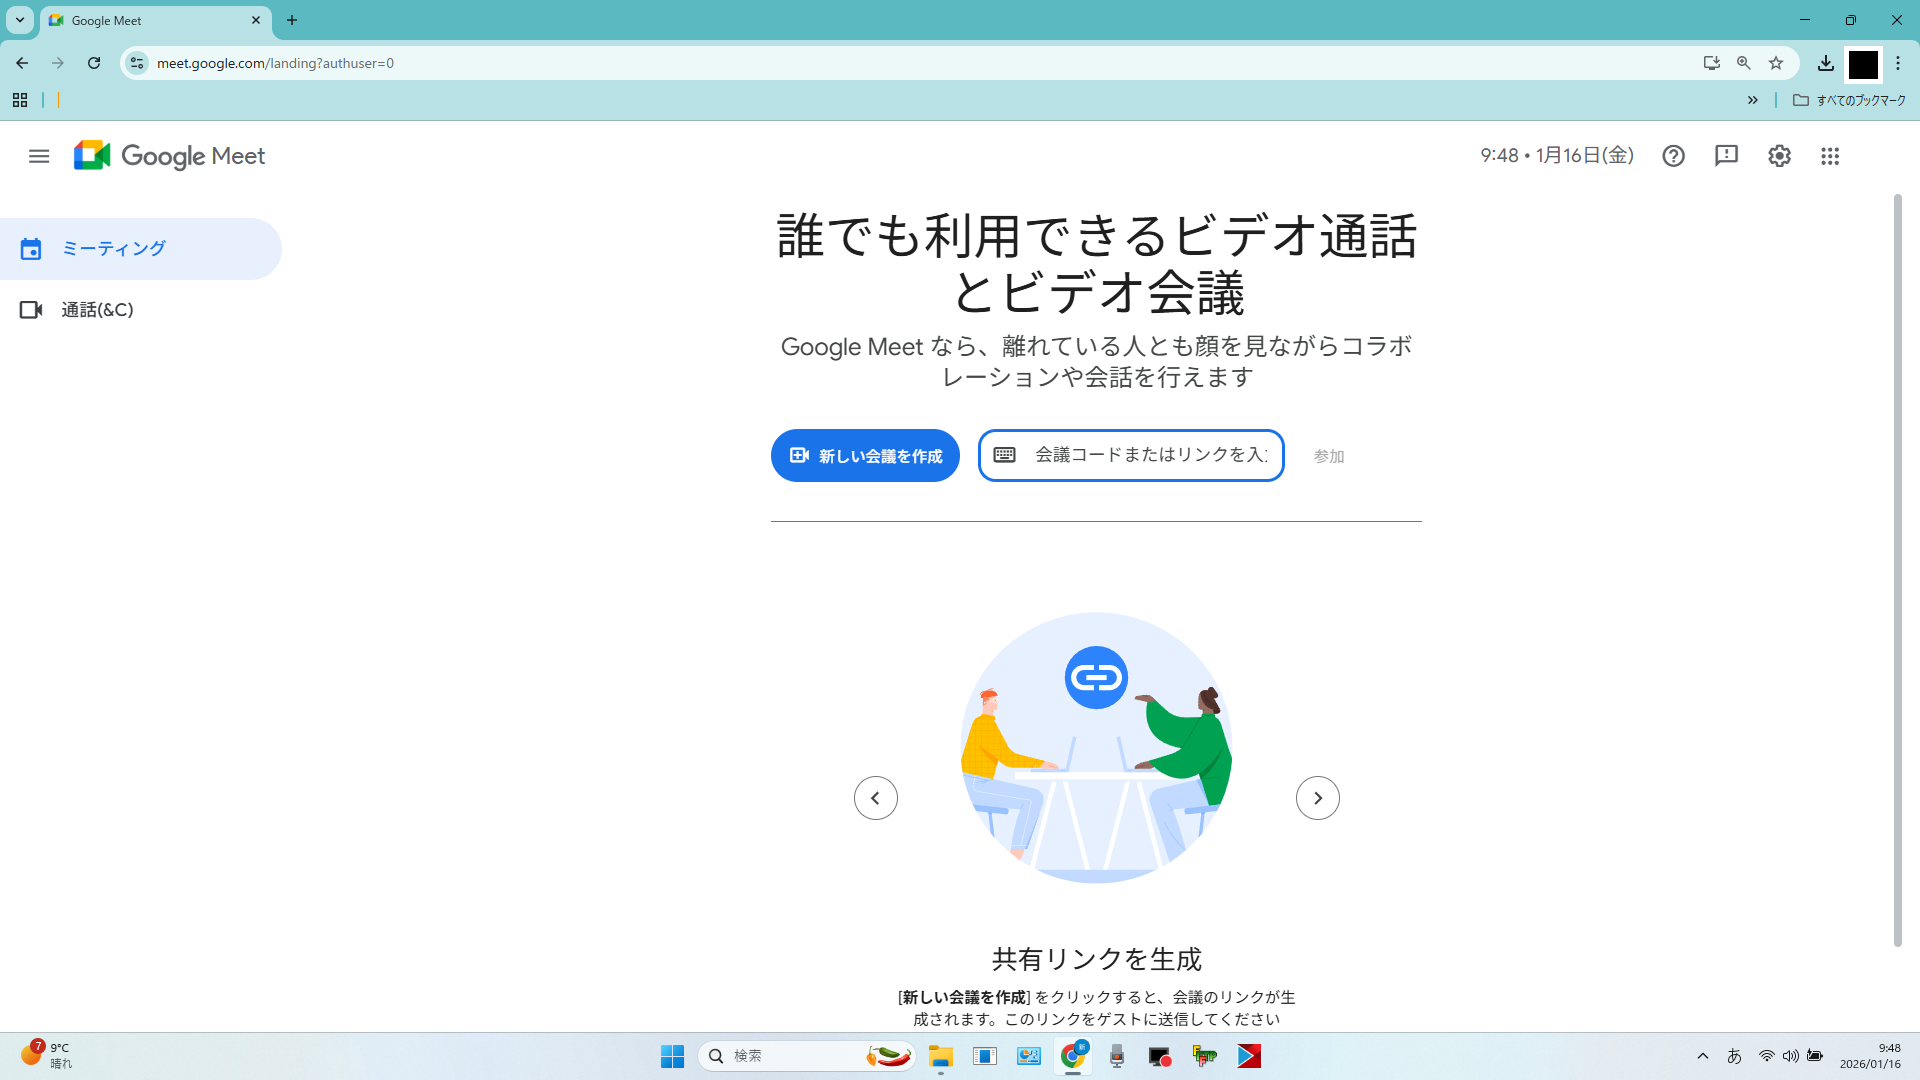The width and height of the screenshot is (1920, 1080).
Task: Open the Chrome downloads icon
Action: [1825, 63]
